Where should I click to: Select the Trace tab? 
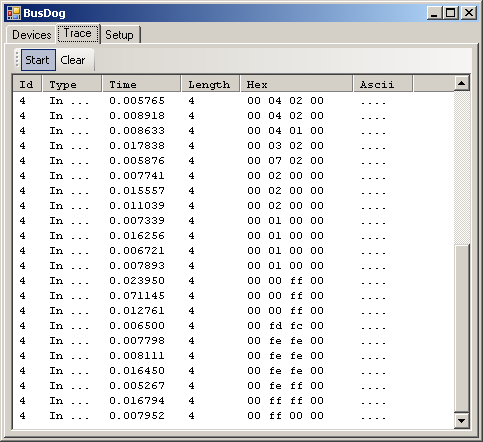[78, 33]
